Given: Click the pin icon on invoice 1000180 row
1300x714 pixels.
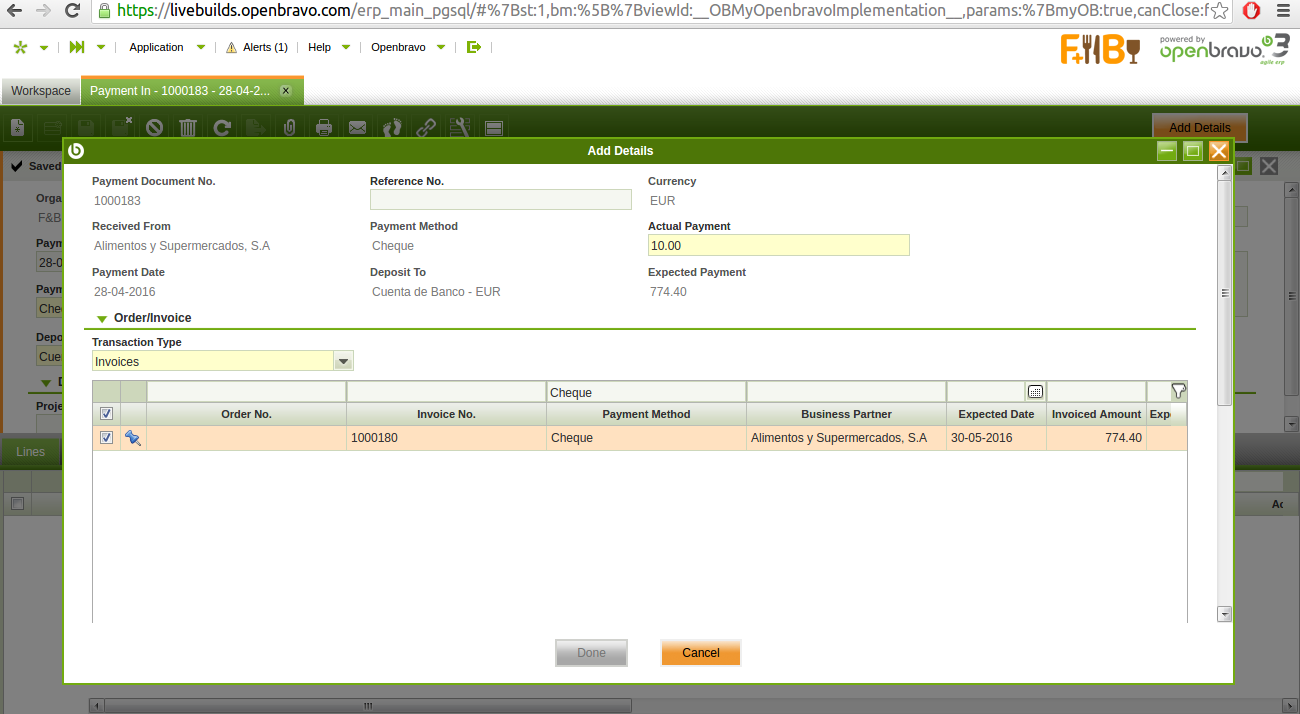Looking at the screenshot, I should [x=133, y=438].
